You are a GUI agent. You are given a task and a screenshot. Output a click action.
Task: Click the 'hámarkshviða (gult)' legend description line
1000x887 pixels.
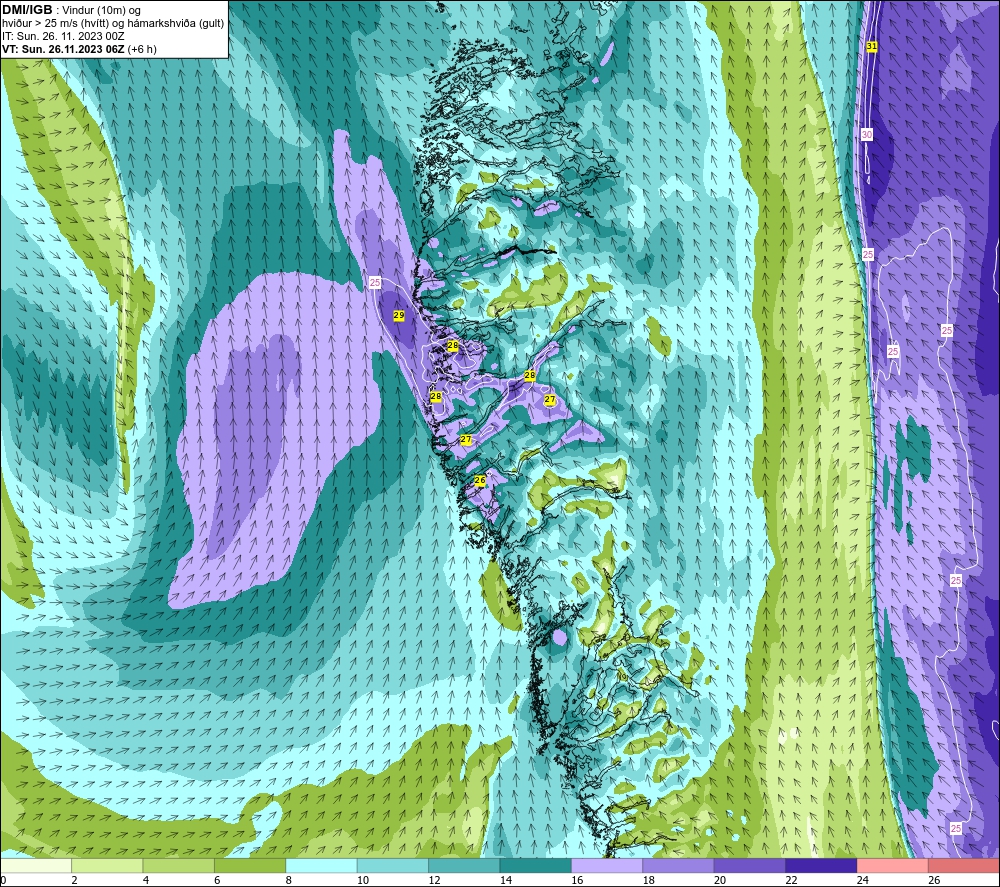click(113, 23)
